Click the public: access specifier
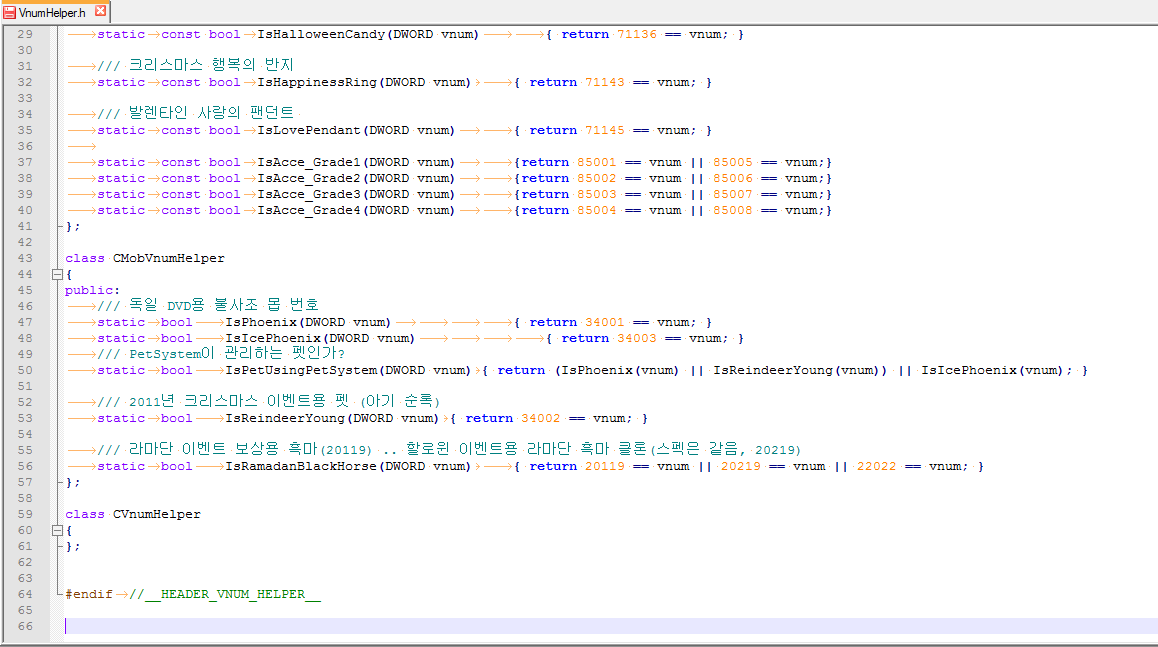The image size is (1158, 647). pos(92,290)
